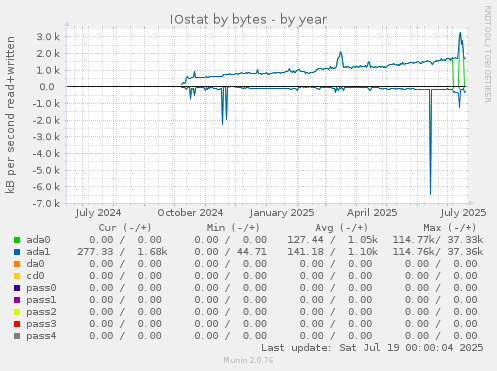Click the 'ada0' legend label
The height and width of the screenshot is (371, 497).
[x=38, y=240]
